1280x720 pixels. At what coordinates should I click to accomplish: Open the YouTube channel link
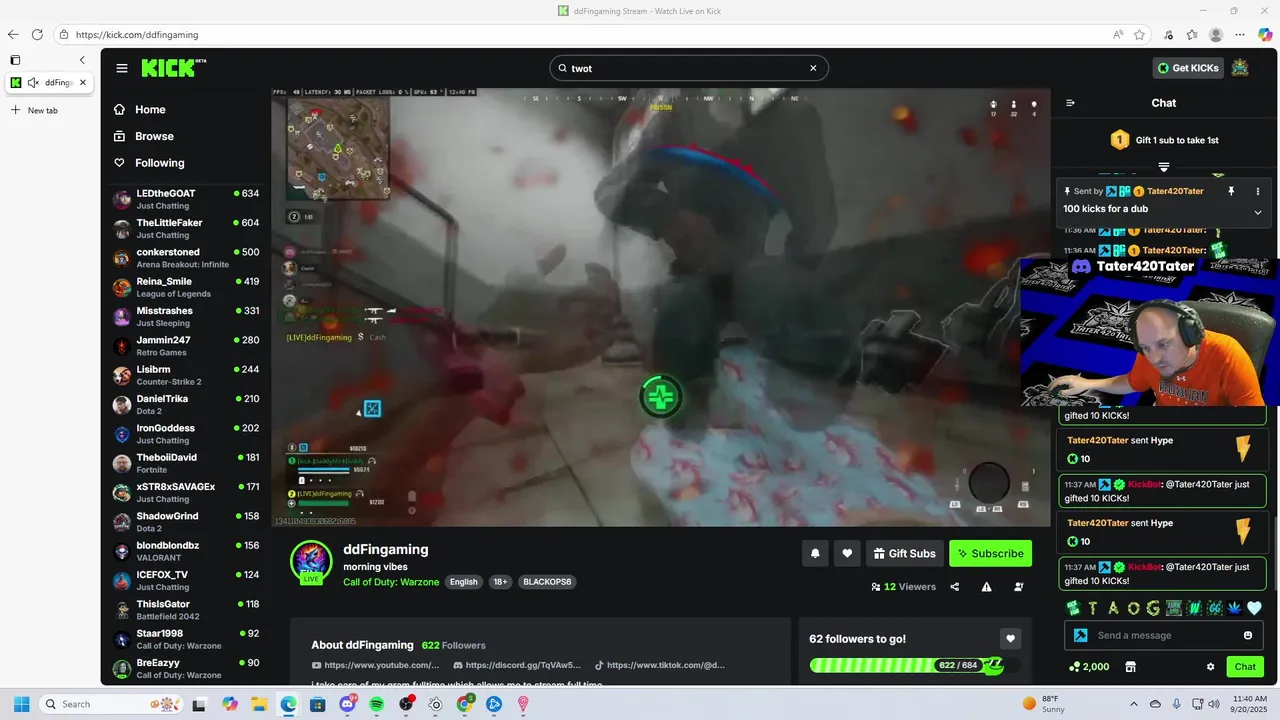coord(376,665)
